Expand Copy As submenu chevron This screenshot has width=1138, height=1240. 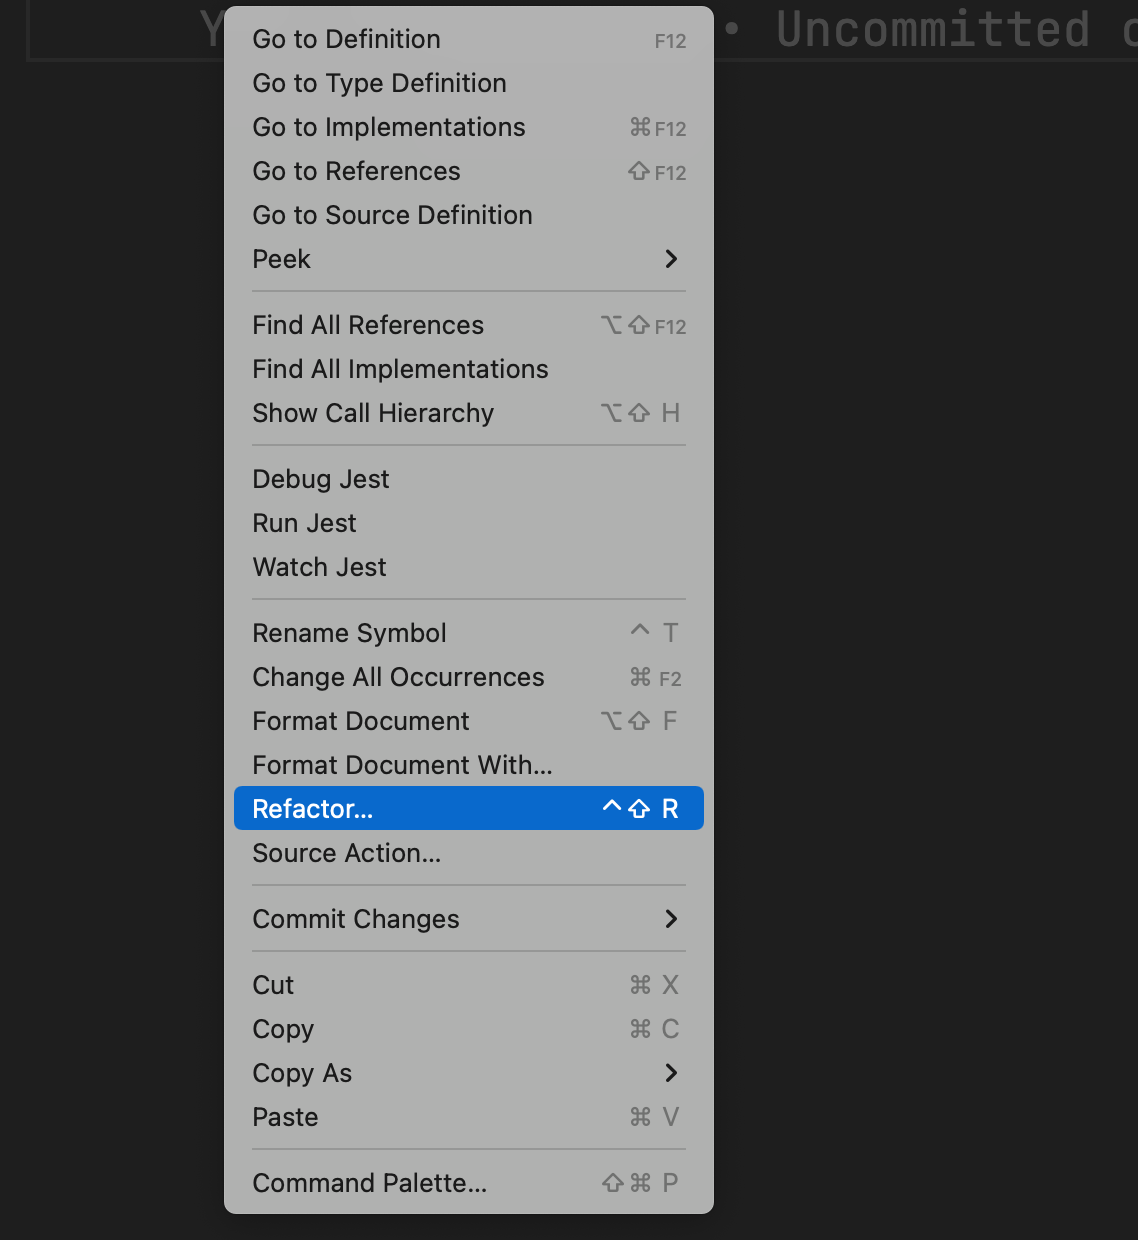click(671, 1073)
